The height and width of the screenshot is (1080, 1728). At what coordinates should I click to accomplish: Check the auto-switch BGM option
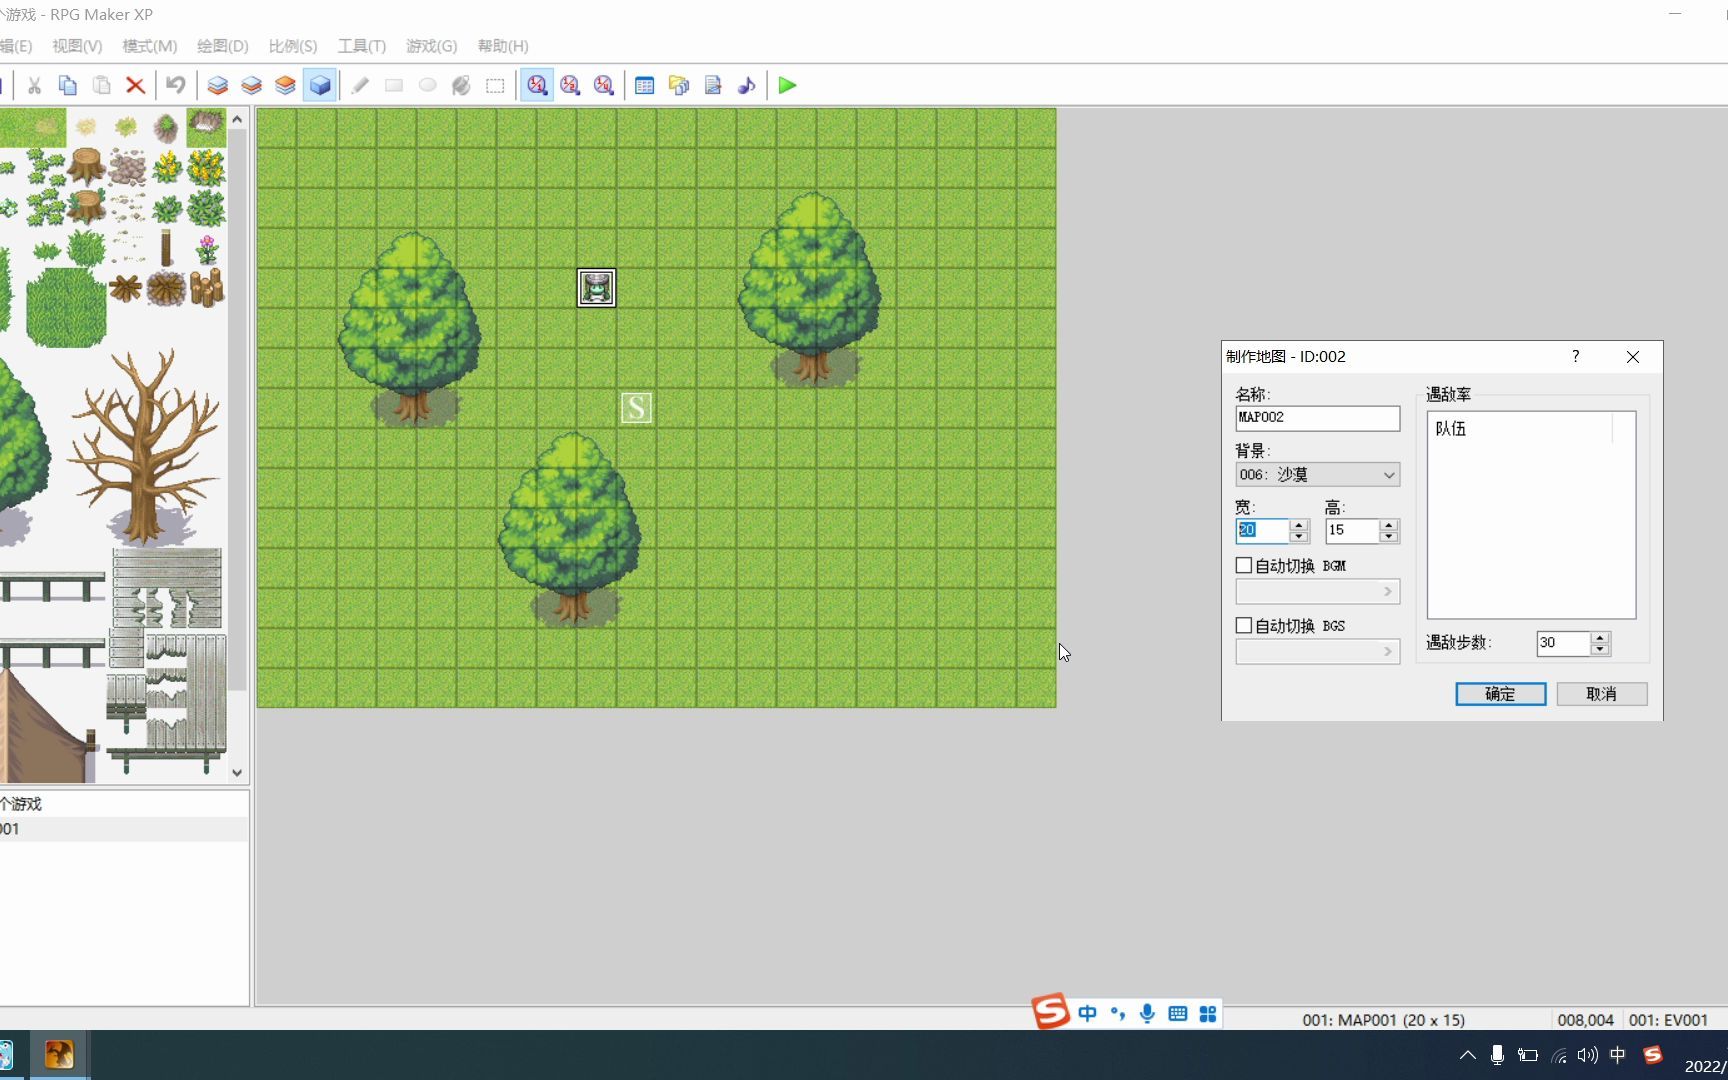(1243, 565)
